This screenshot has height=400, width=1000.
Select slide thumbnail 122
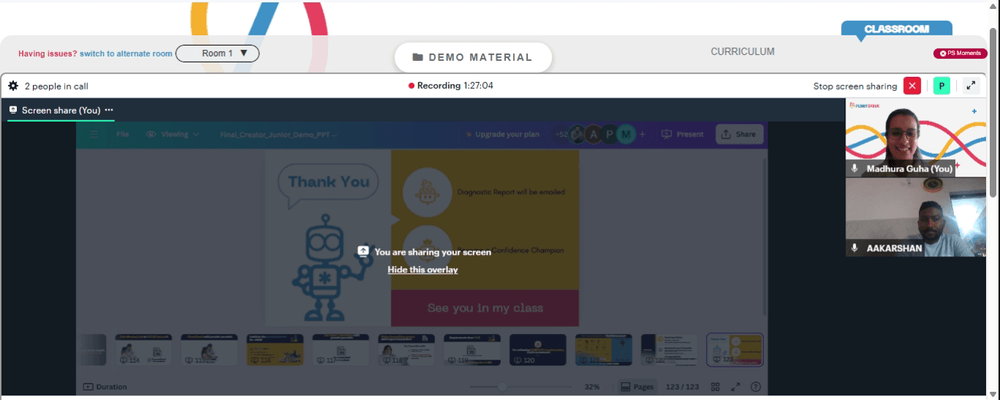669,350
